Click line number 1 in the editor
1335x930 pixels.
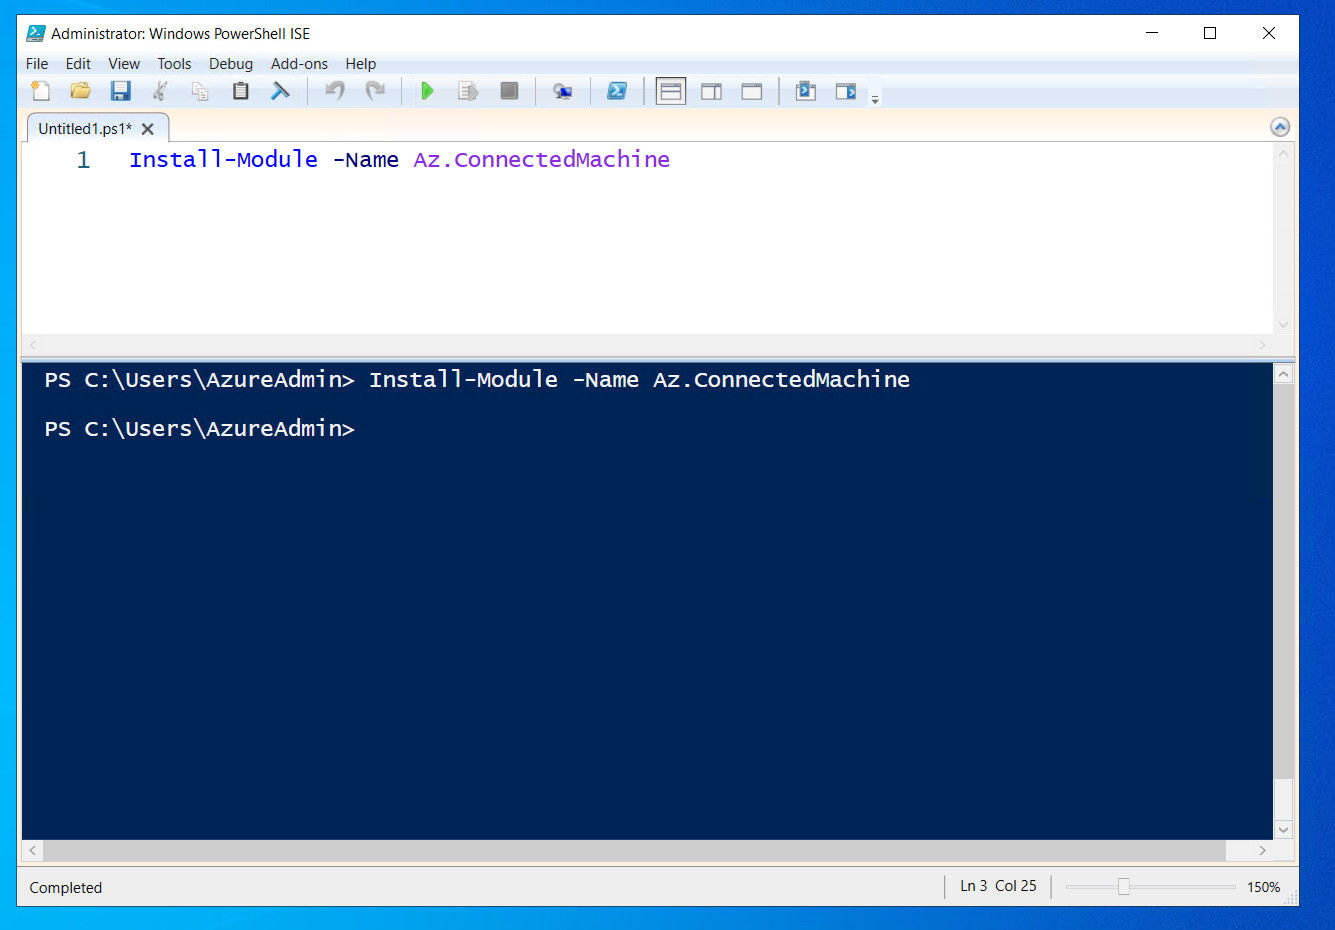(x=83, y=160)
